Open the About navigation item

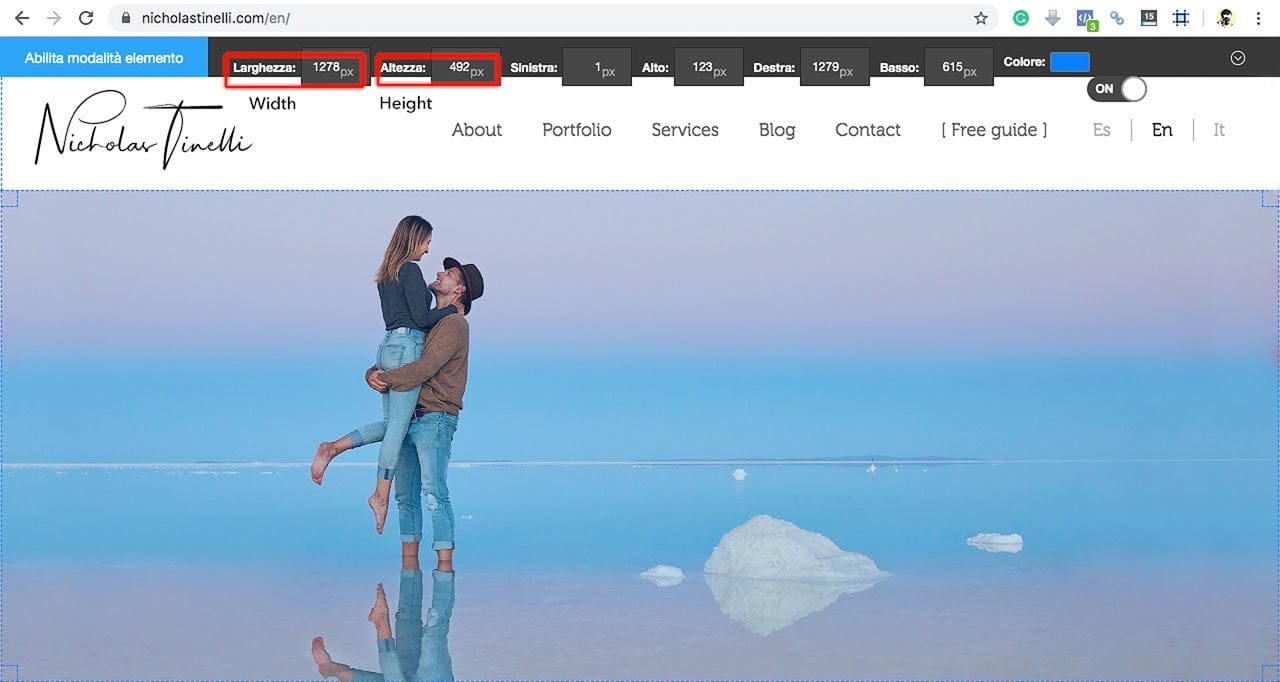[x=477, y=130]
